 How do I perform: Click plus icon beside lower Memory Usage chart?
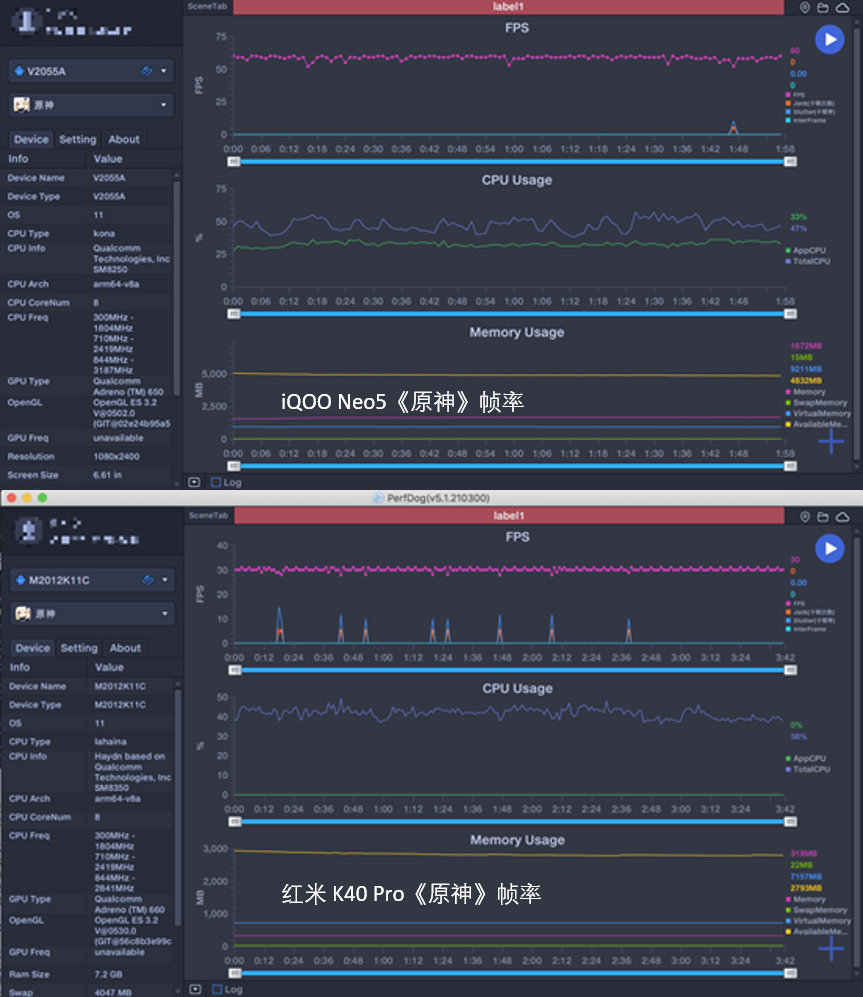(831, 949)
